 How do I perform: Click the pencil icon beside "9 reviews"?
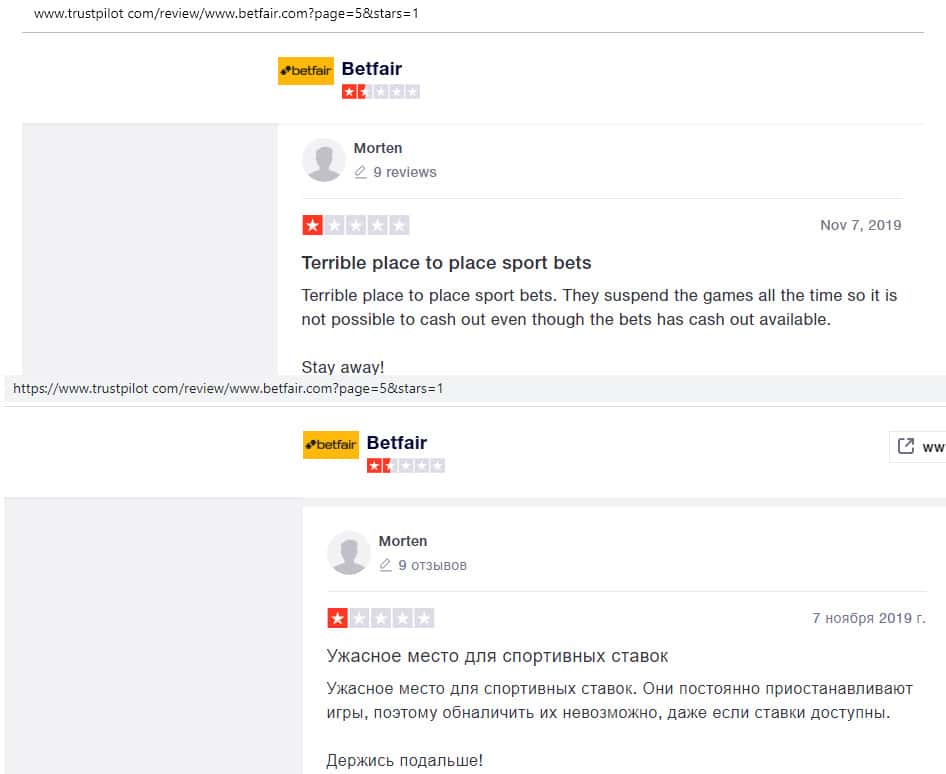point(361,172)
